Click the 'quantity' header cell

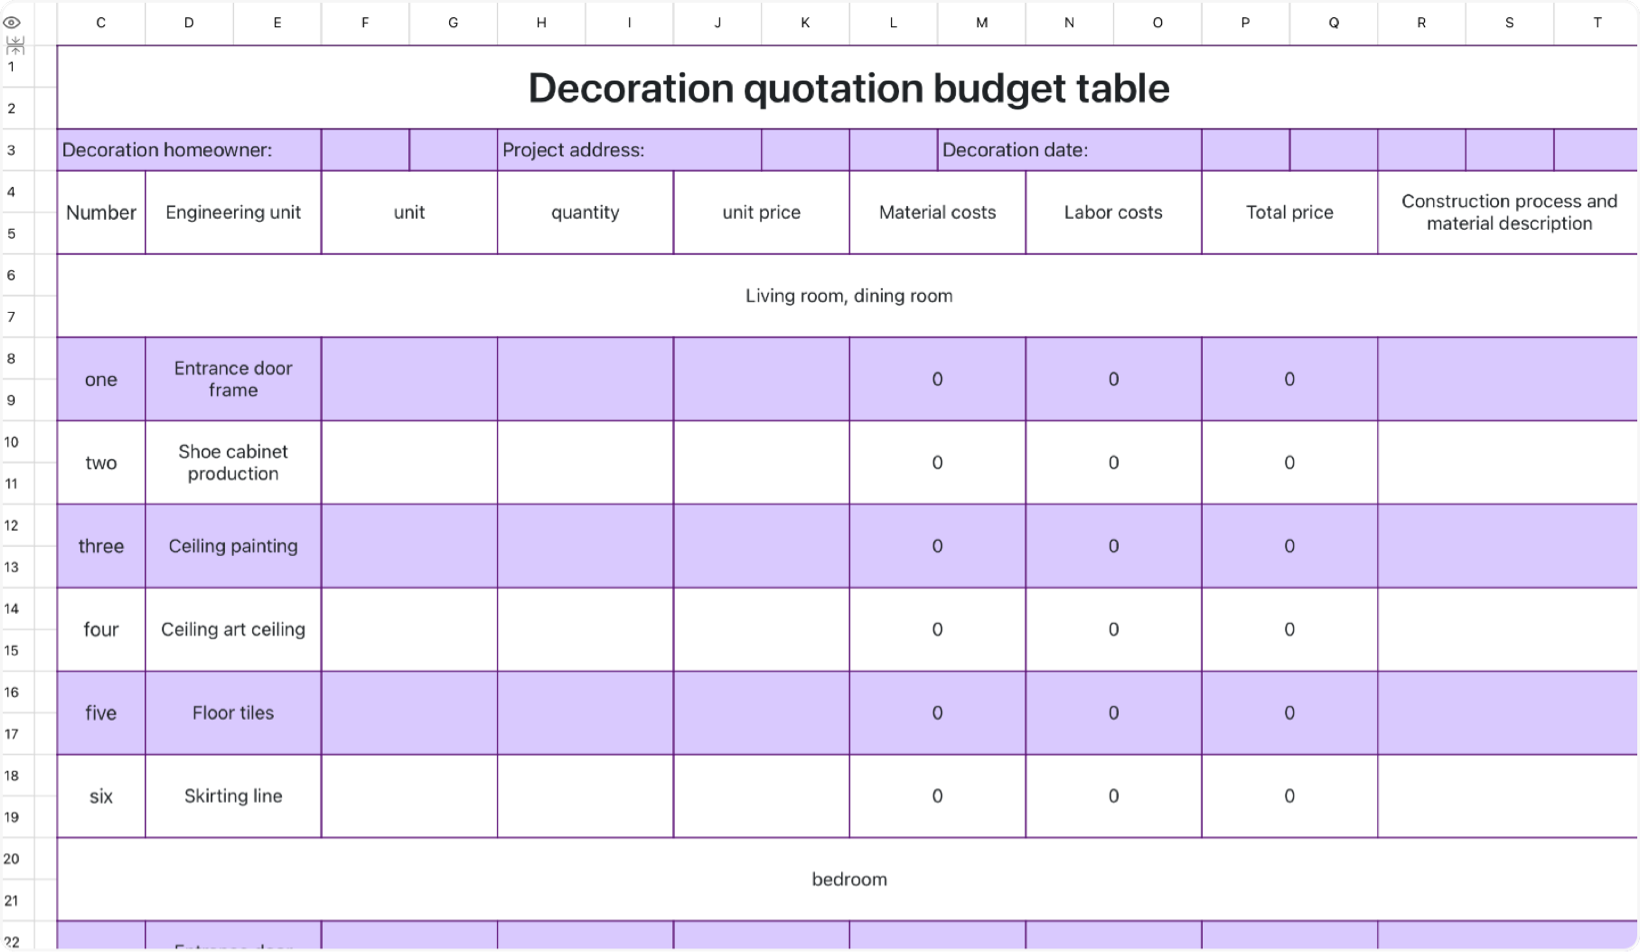point(585,212)
